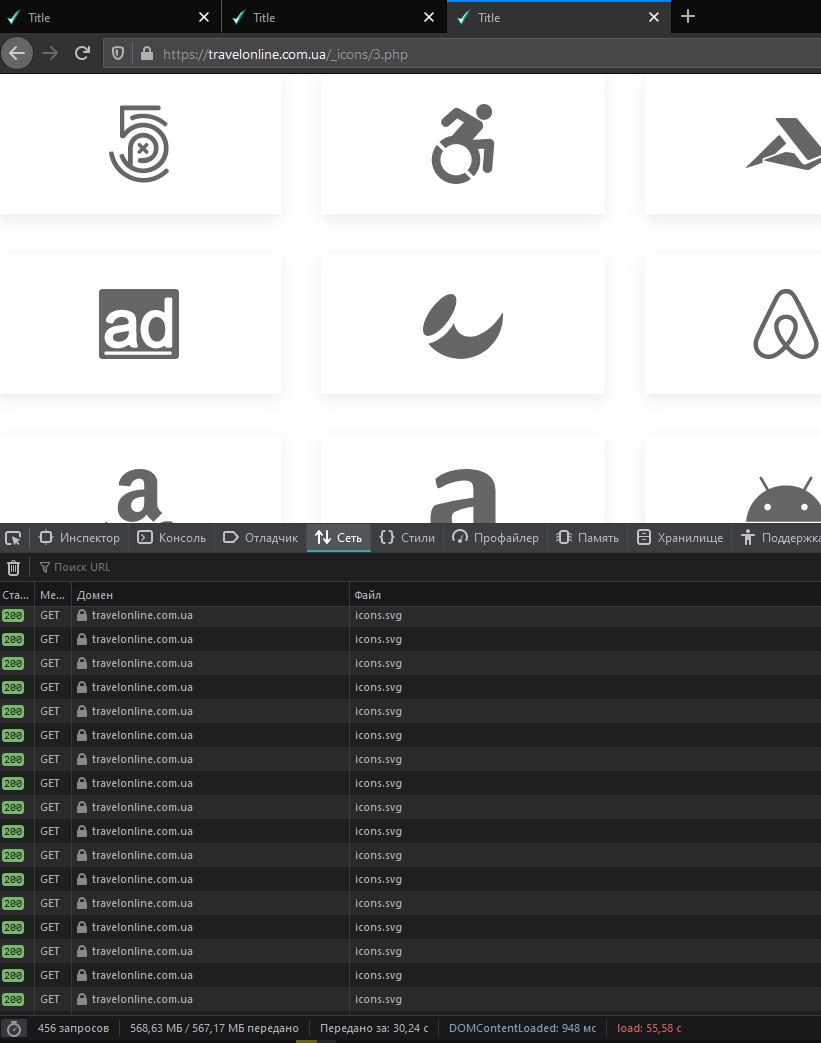Sort by the Ме... method column header
Screen dimensions: 821x1043
click(x=53, y=595)
